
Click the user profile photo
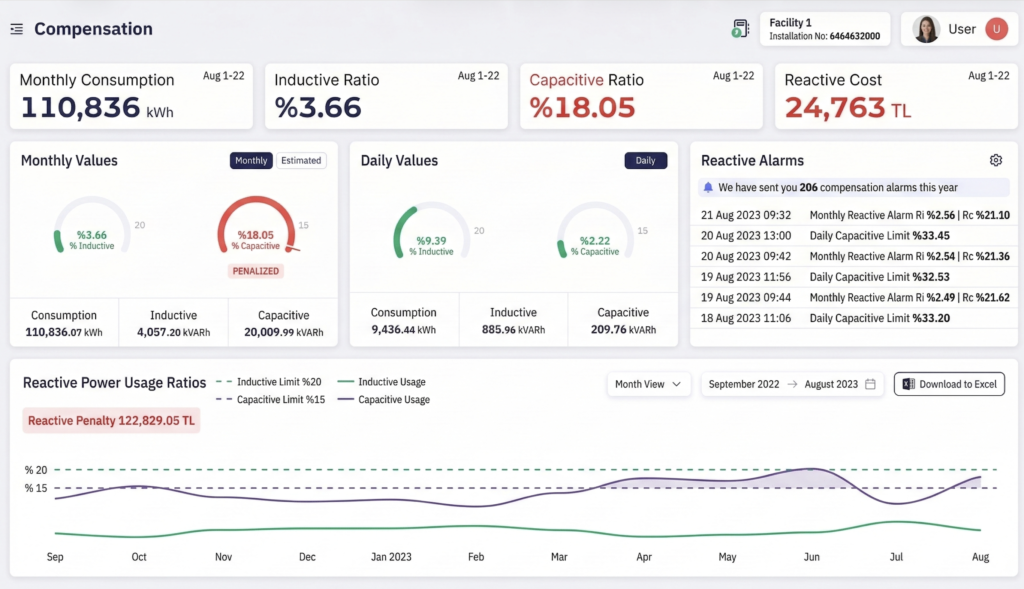(925, 29)
